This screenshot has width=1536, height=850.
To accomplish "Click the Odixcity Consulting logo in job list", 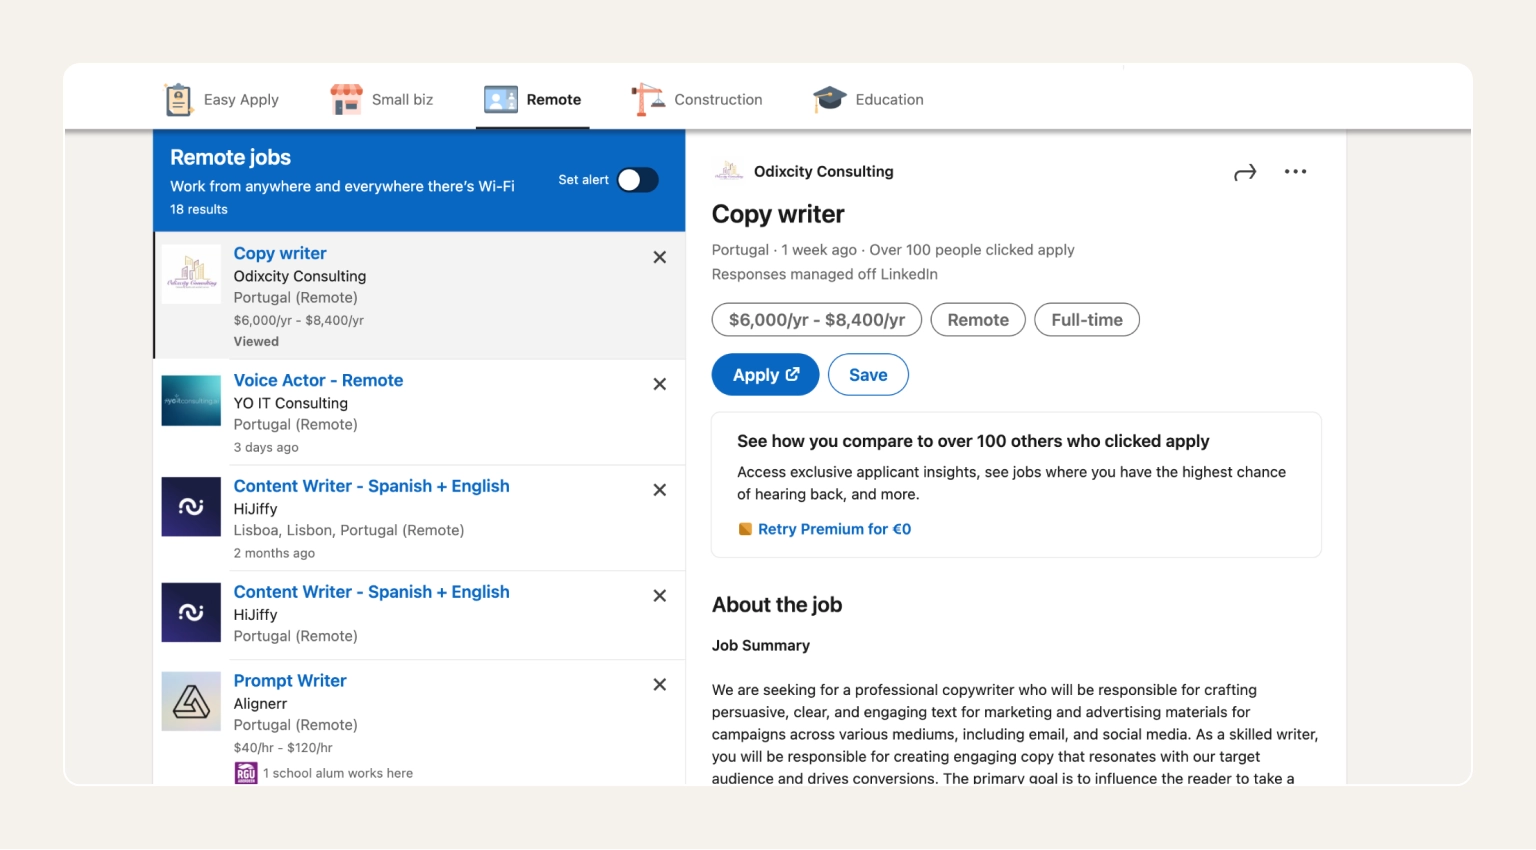I will [x=191, y=274].
